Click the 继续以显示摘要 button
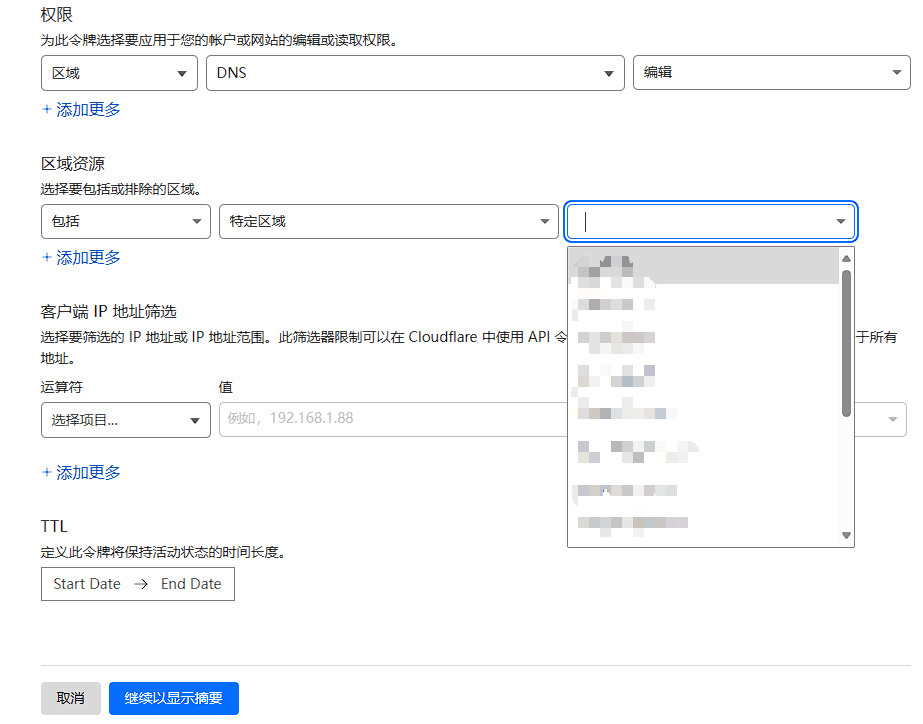This screenshot has height=724, width=923. 174,698
